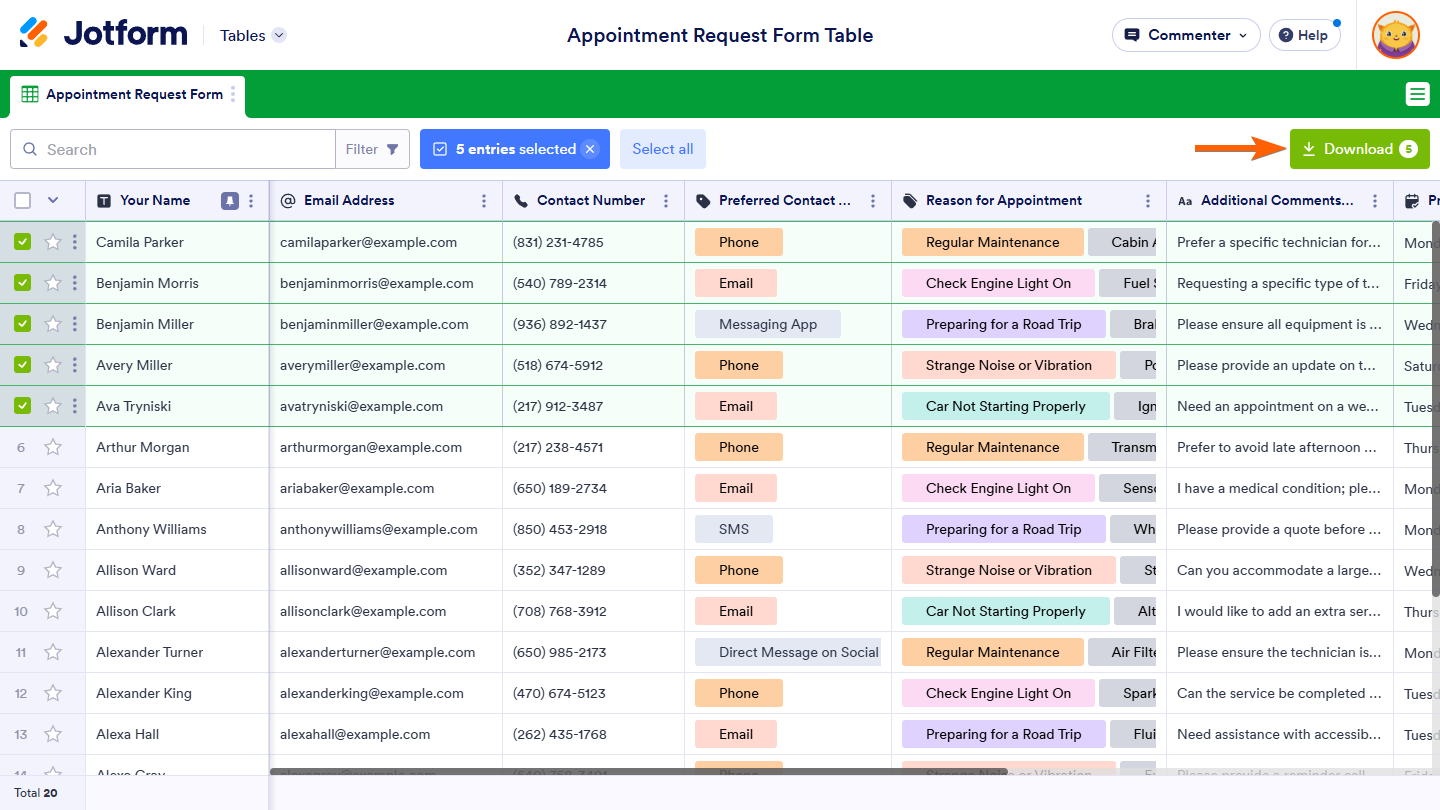Uncheck the Camila Parker row checkbox
Screen dimensions: 1440x810
(23, 242)
